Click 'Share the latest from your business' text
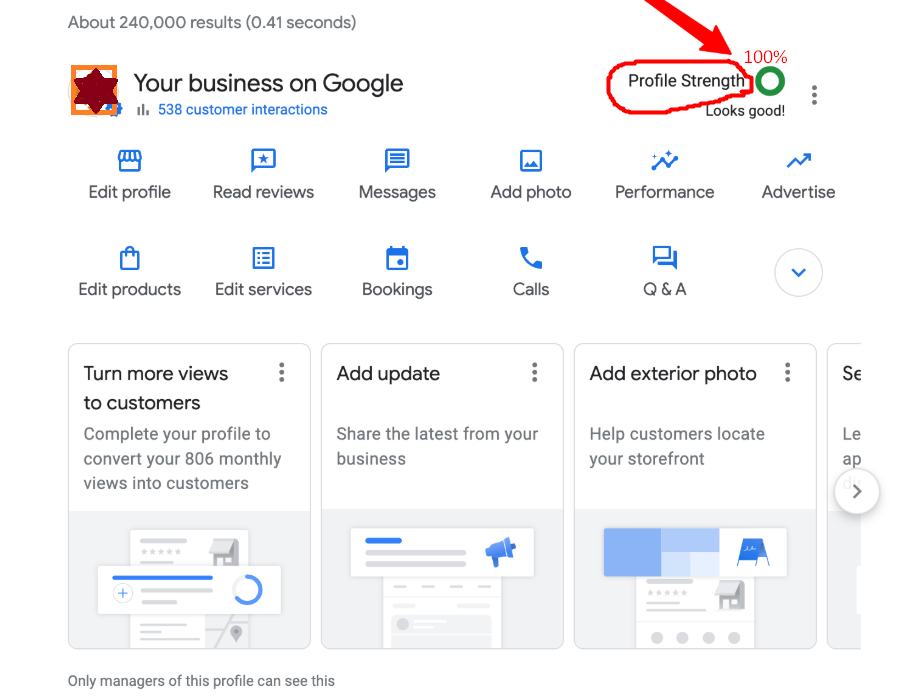The width and height of the screenshot is (913, 698). pos(437,446)
